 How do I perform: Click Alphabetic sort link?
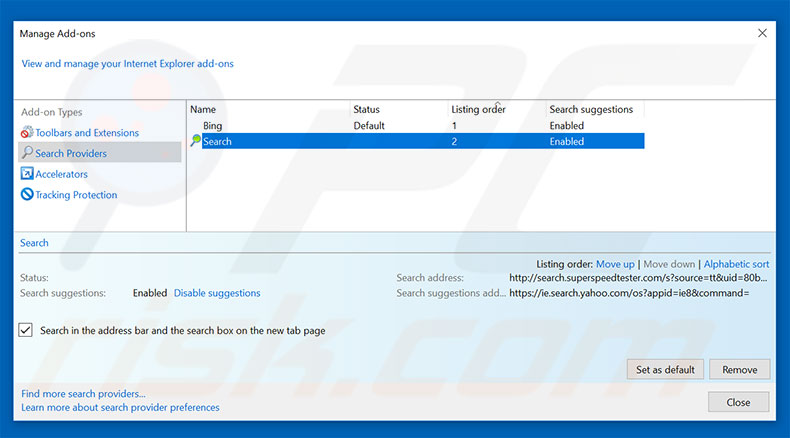736,264
